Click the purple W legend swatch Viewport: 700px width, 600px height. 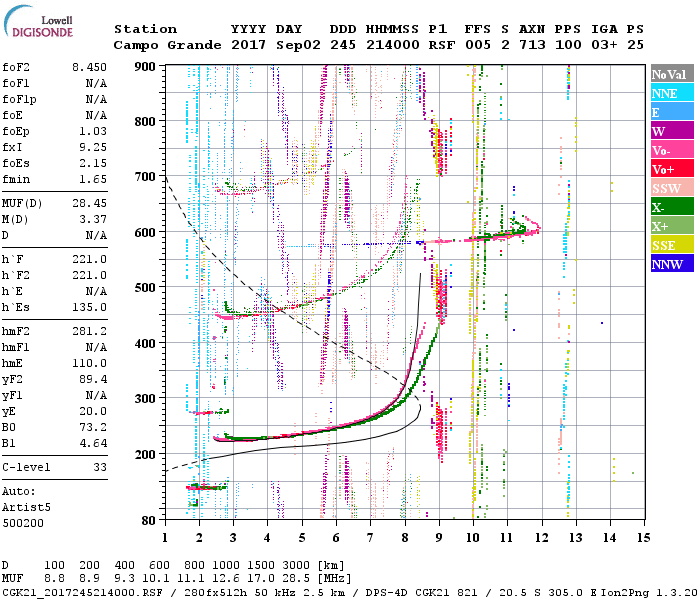671,132
